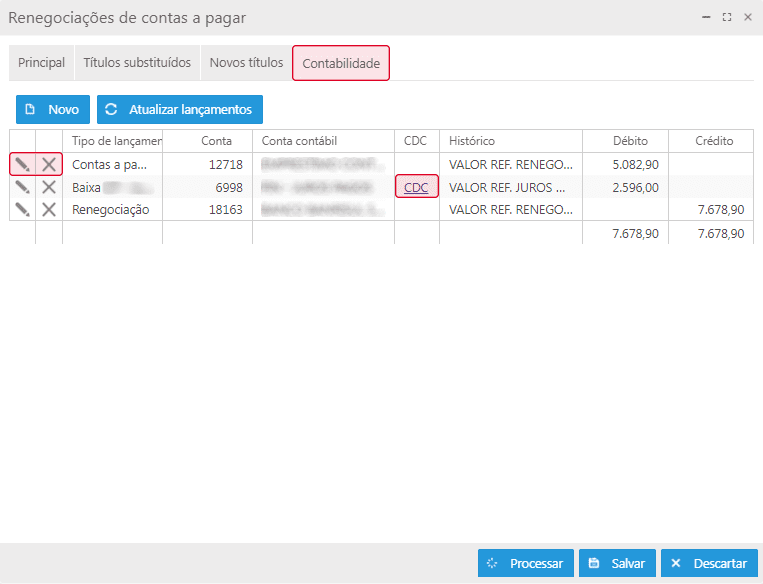Delete the Contas a pagar entry row
The height and width of the screenshot is (584, 763).
pos(49,164)
